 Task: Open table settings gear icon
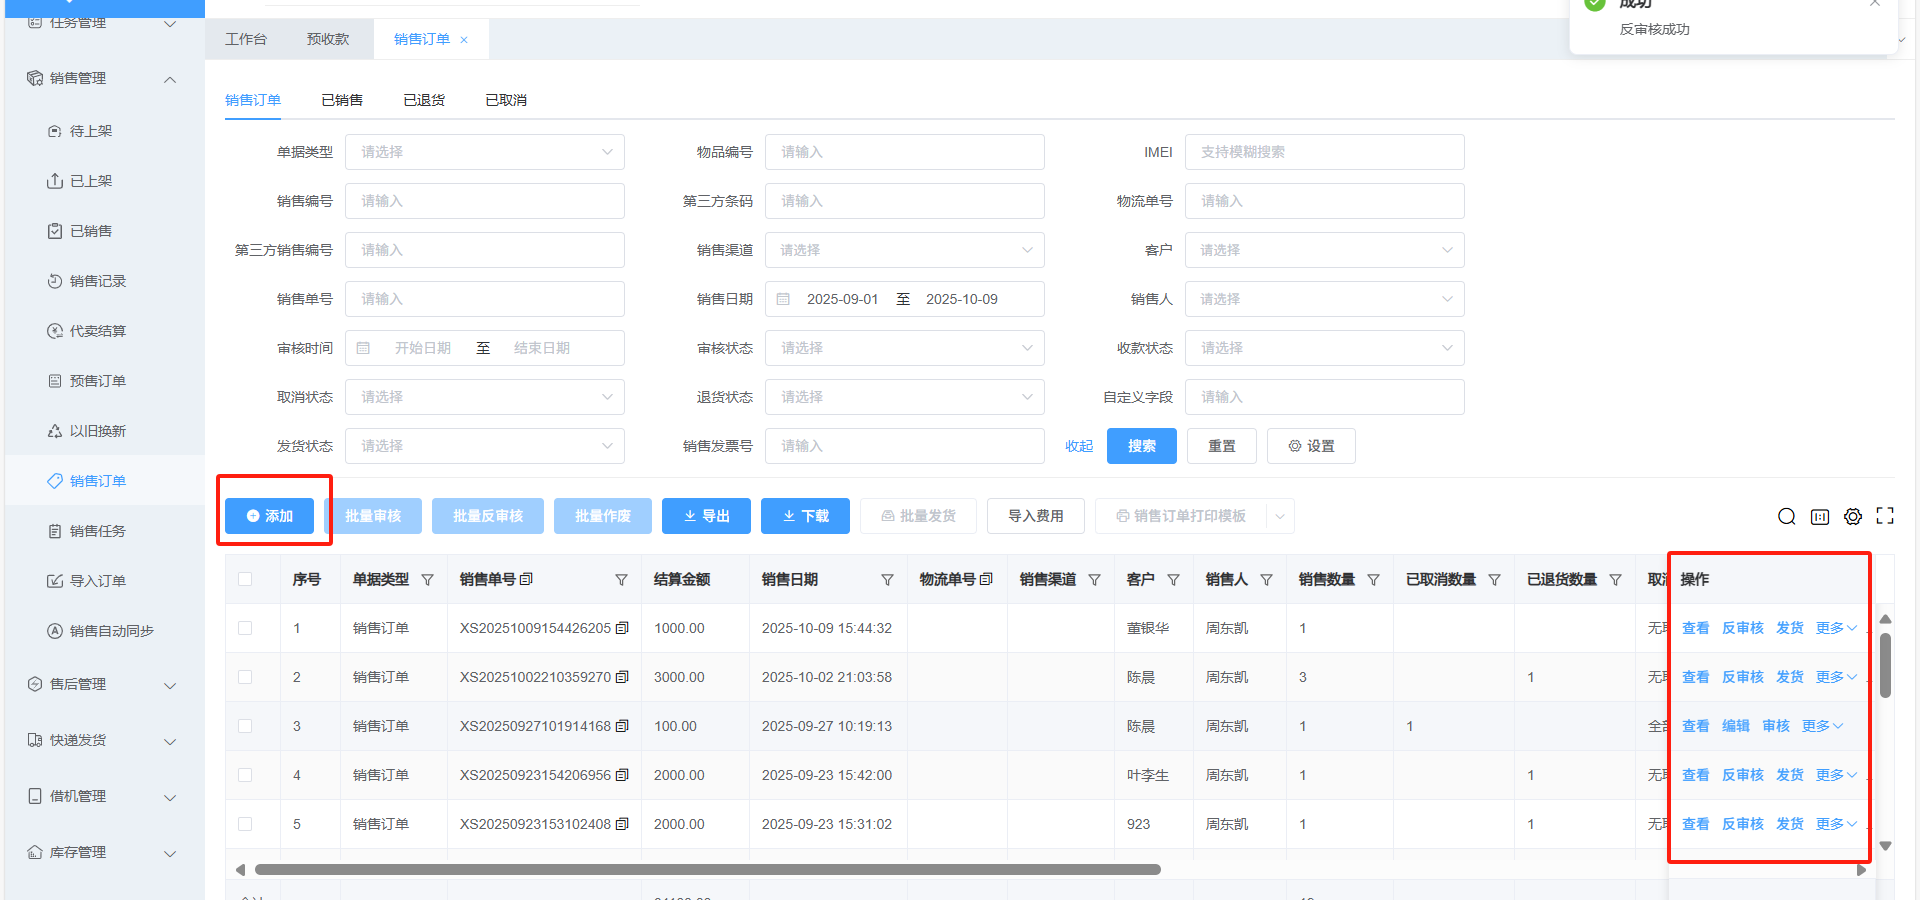(x=1853, y=516)
